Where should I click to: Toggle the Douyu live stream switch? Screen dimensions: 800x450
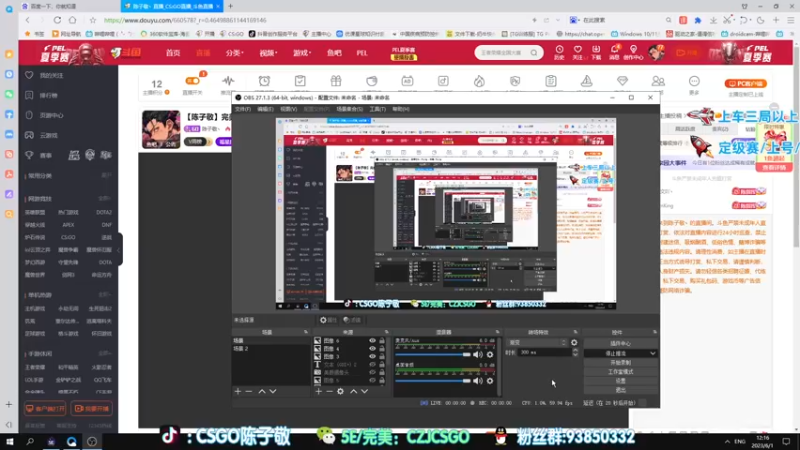[x=192, y=81]
